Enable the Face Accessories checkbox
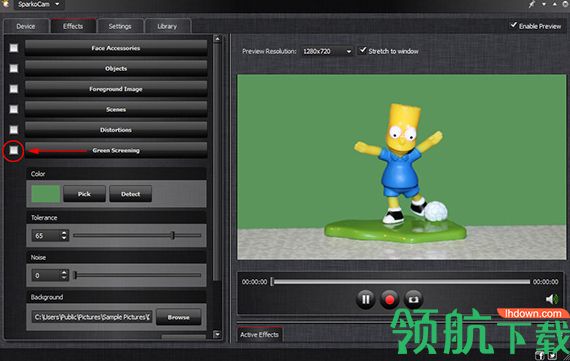This screenshot has height=361, width=570. tap(14, 48)
